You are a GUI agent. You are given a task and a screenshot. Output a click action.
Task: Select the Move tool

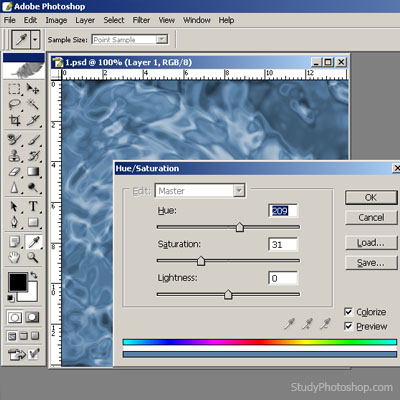(x=33, y=89)
